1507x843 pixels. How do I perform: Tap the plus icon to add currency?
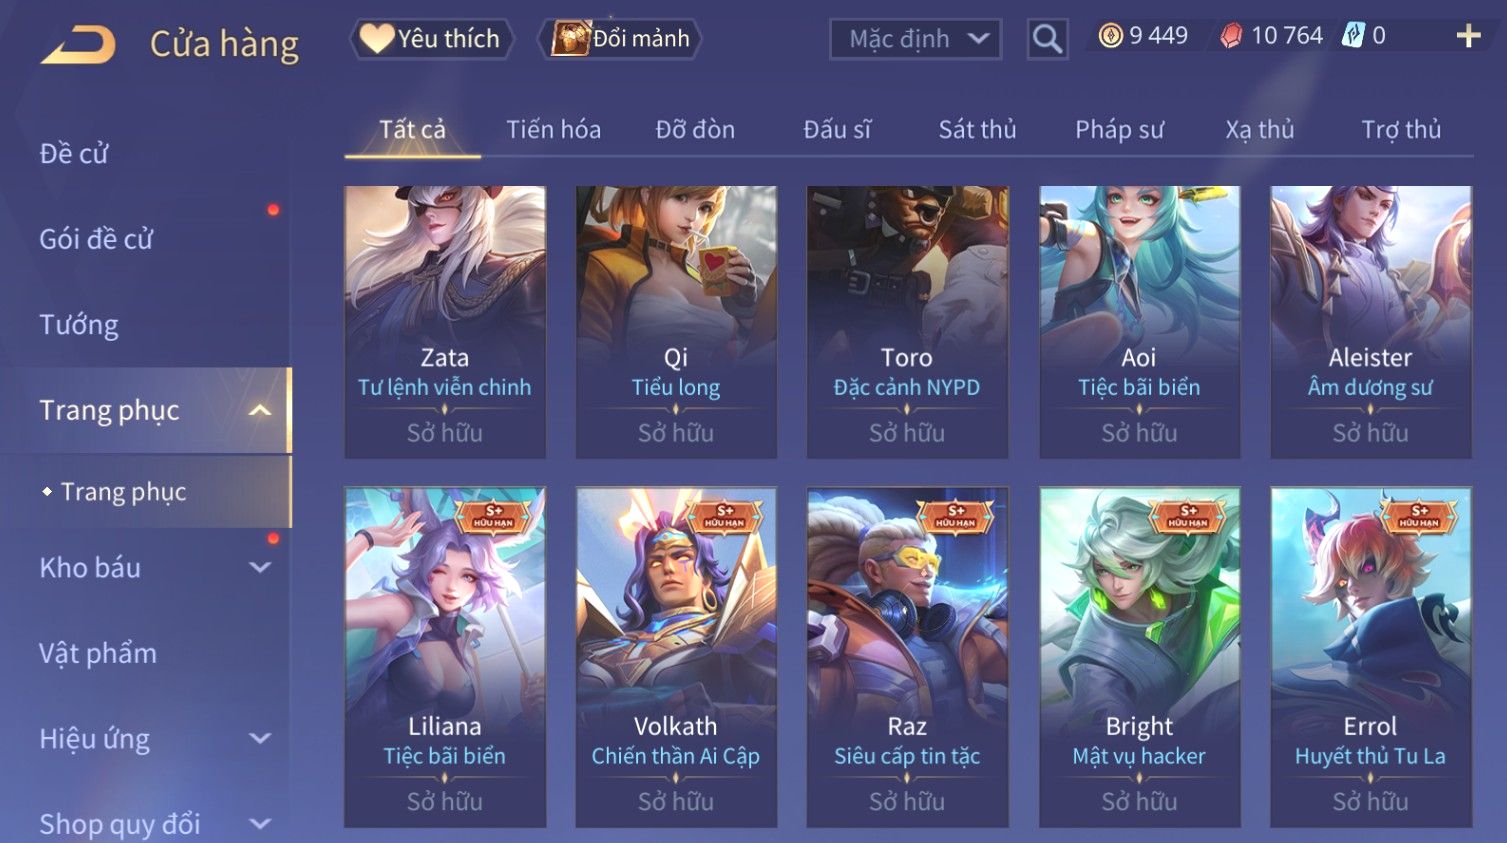pos(1468,36)
